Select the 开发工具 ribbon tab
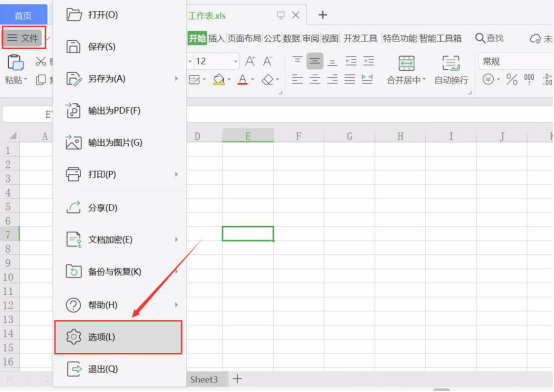This screenshot has height=392, width=554. 360,38
